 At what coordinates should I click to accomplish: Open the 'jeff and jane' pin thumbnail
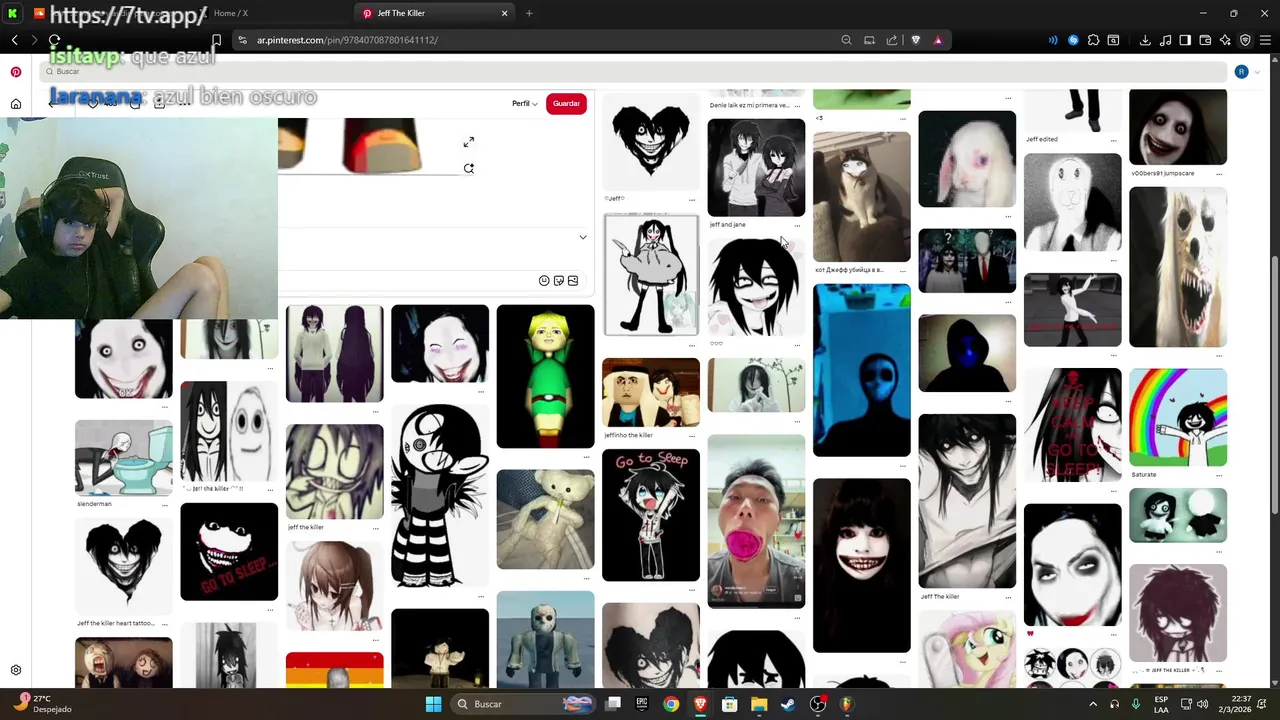[756, 167]
